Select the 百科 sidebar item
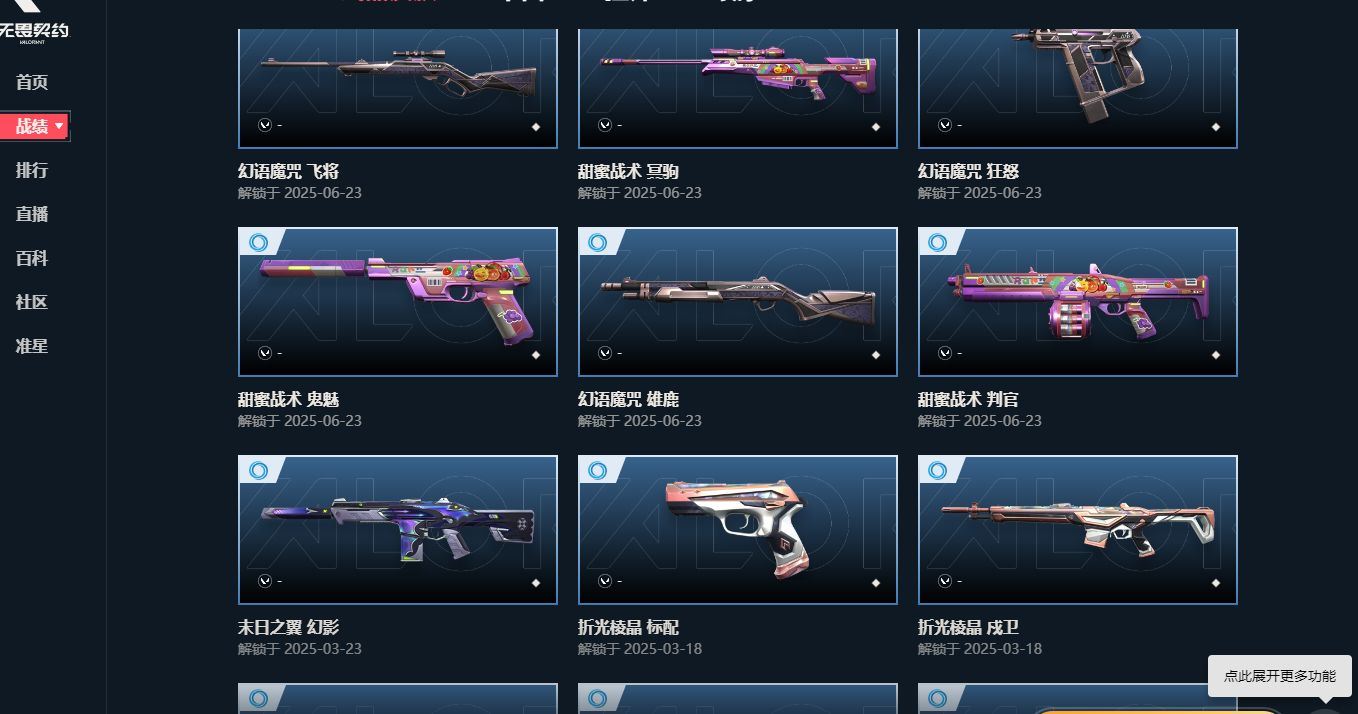The image size is (1358, 714). [32, 258]
